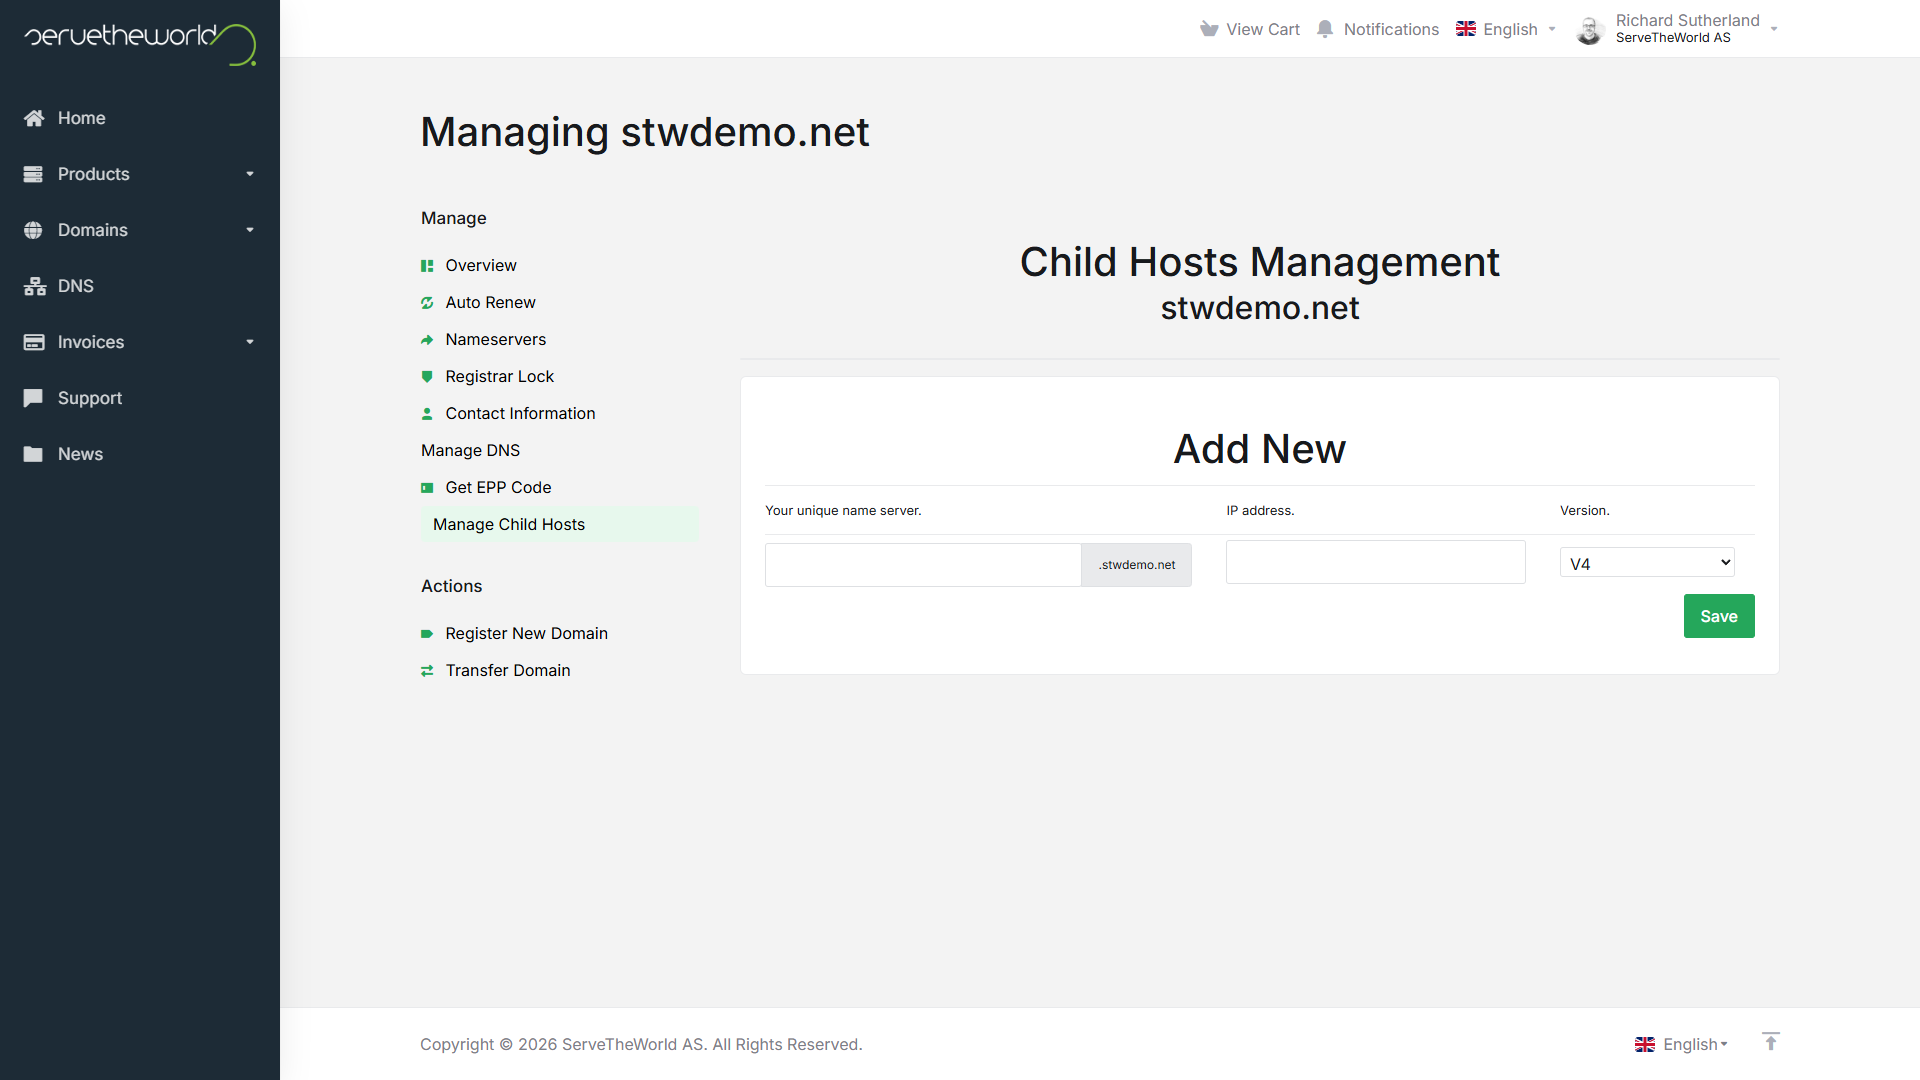Click the Overview icon in Manage list
The width and height of the screenshot is (1920, 1080).
click(x=427, y=266)
